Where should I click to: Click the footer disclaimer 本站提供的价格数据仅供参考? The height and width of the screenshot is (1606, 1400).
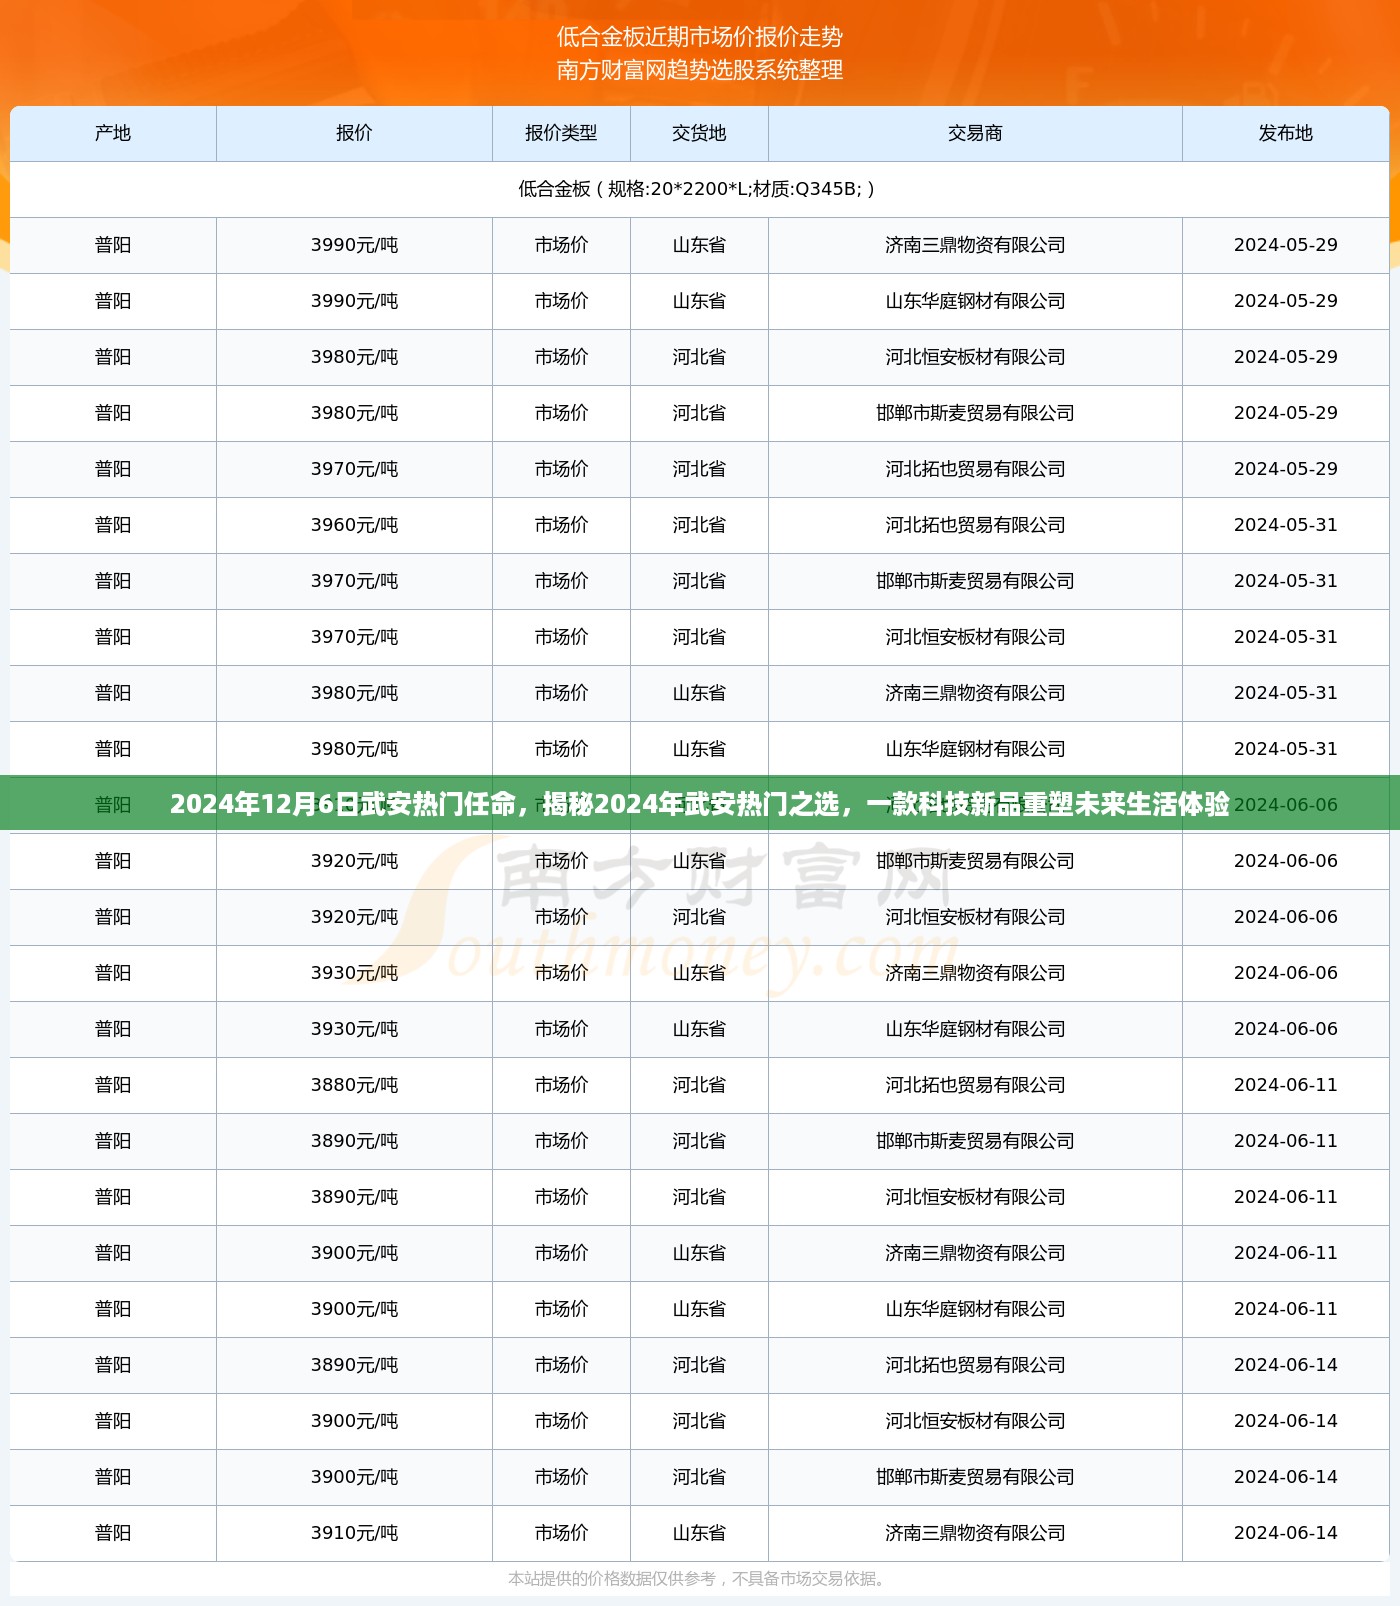[x=700, y=1578]
